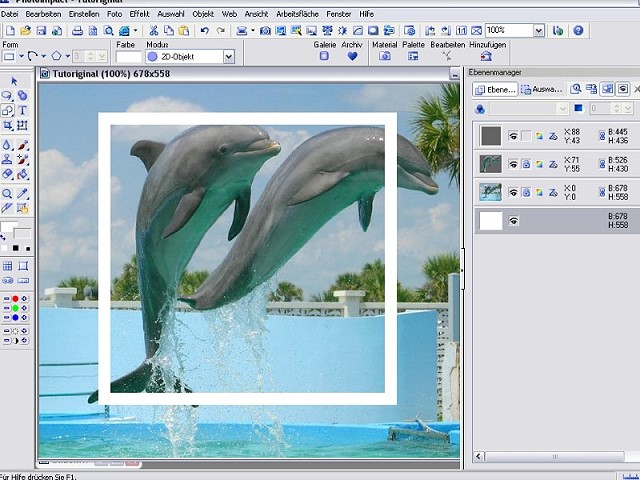
Task: Click the Paste clipboard icon
Action: click(x=184, y=31)
